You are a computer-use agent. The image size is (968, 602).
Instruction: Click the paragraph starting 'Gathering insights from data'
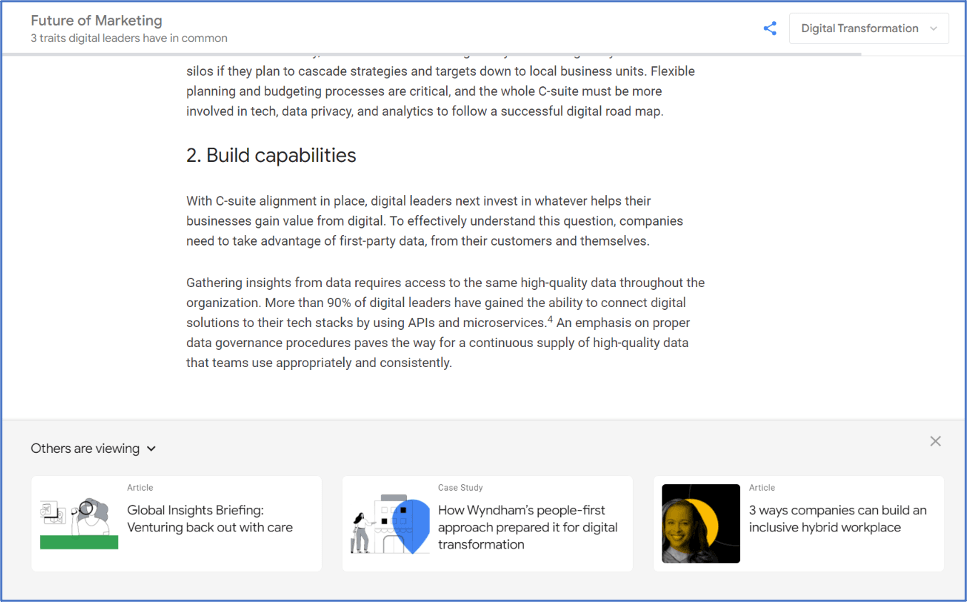click(x=445, y=323)
